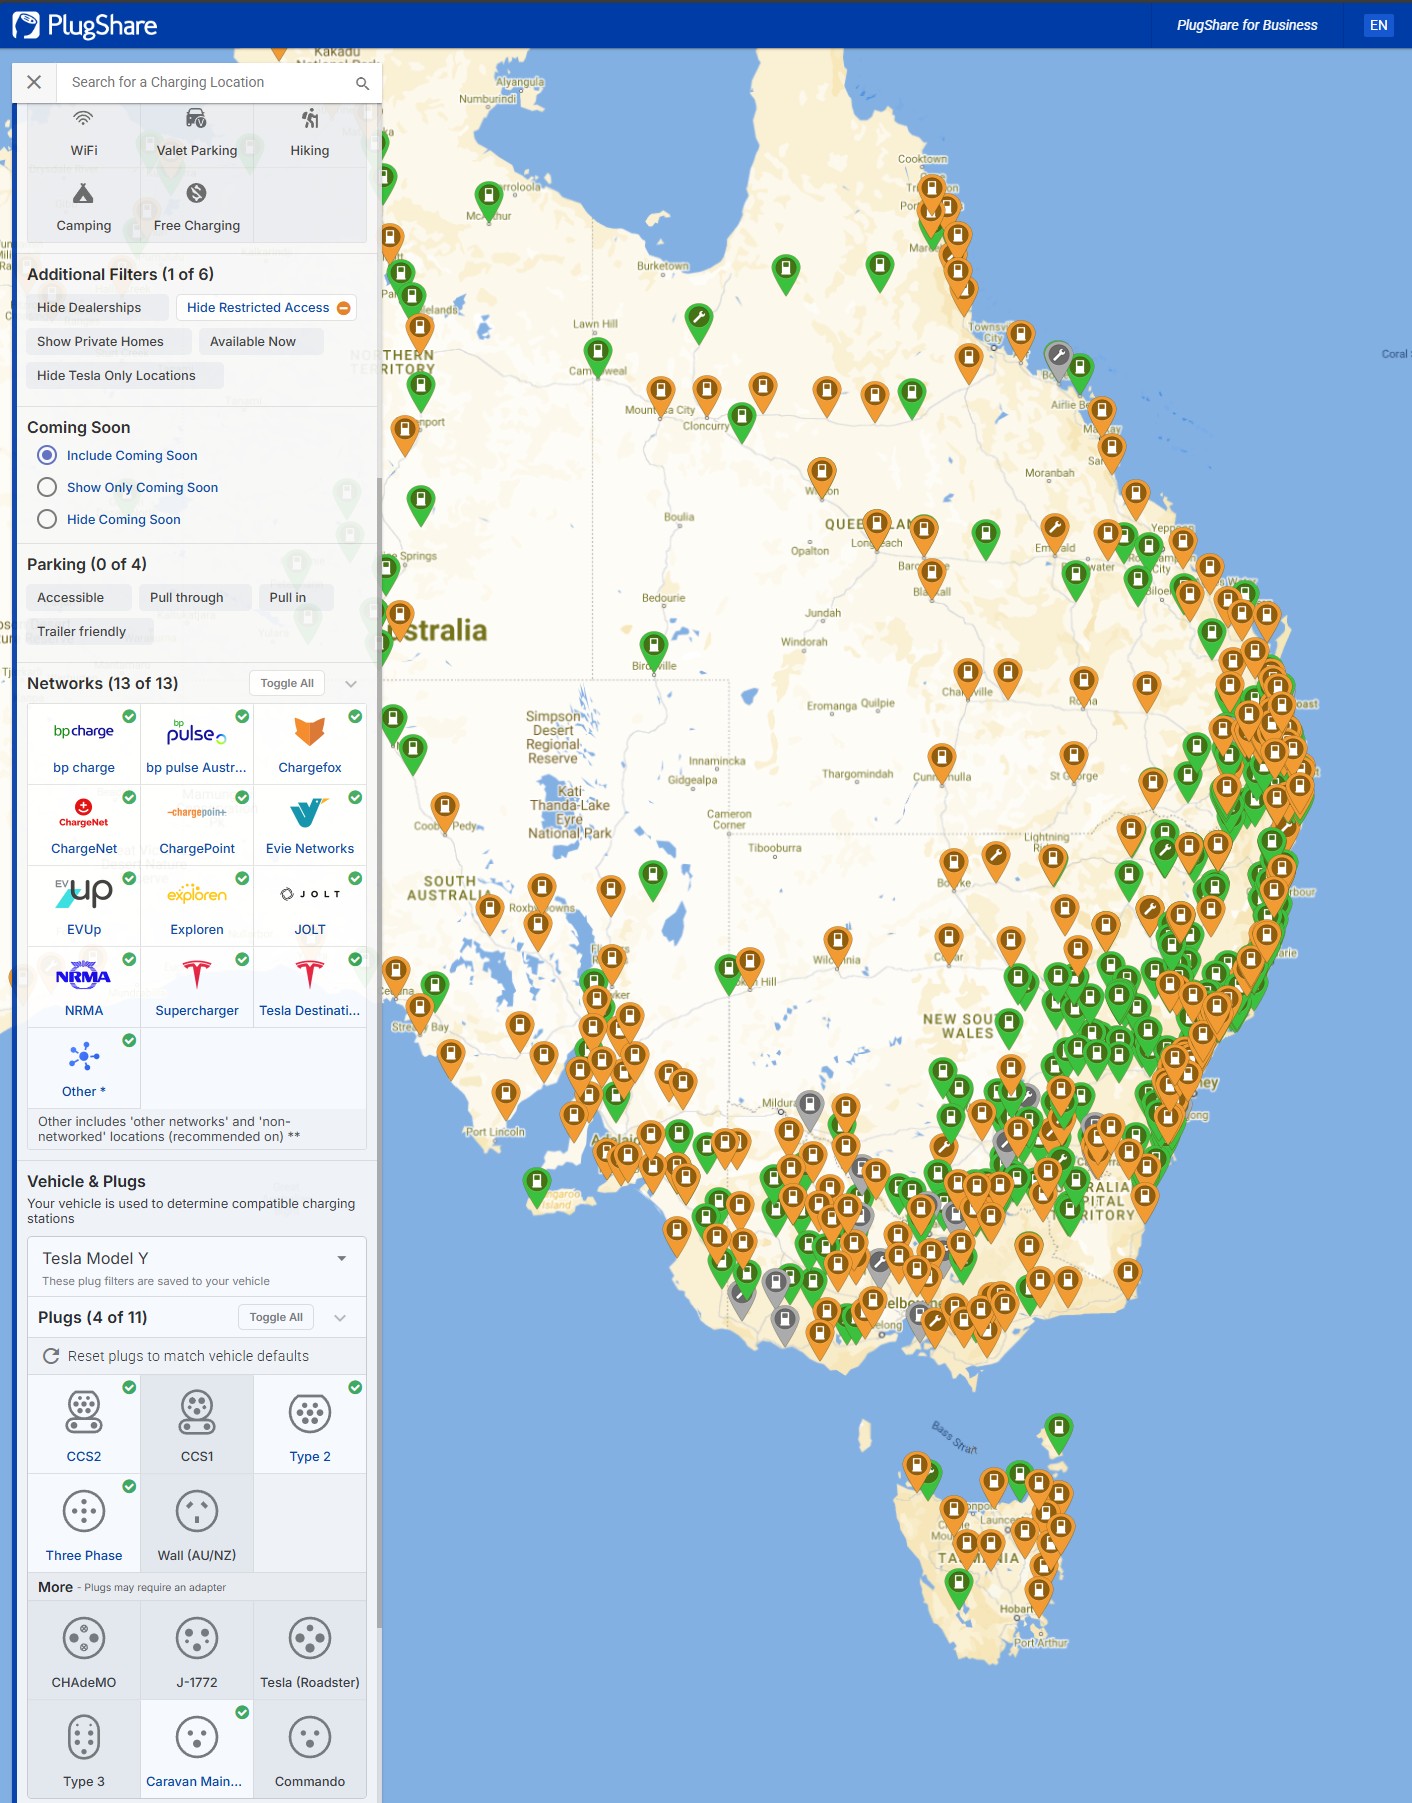Select the WiFi amenity filter

[84, 131]
